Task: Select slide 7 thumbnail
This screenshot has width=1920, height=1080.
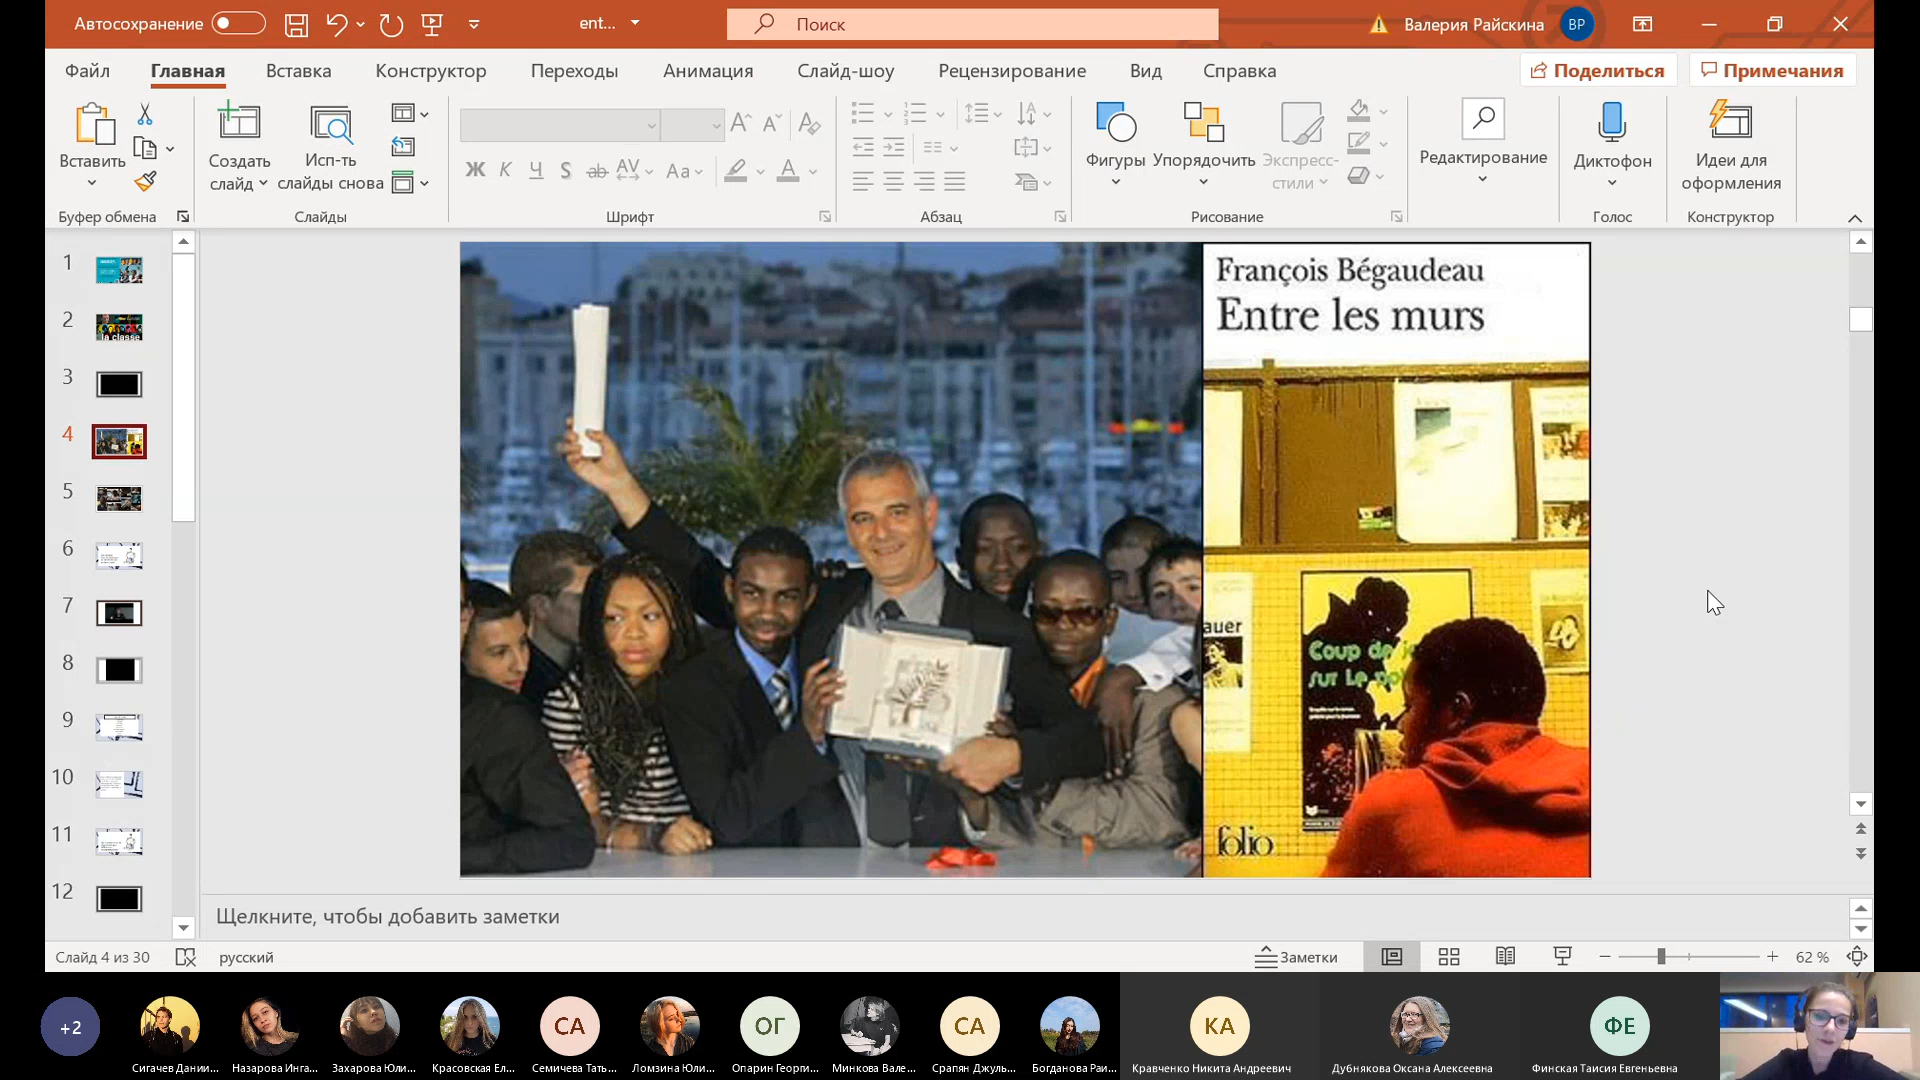Action: [119, 613]
